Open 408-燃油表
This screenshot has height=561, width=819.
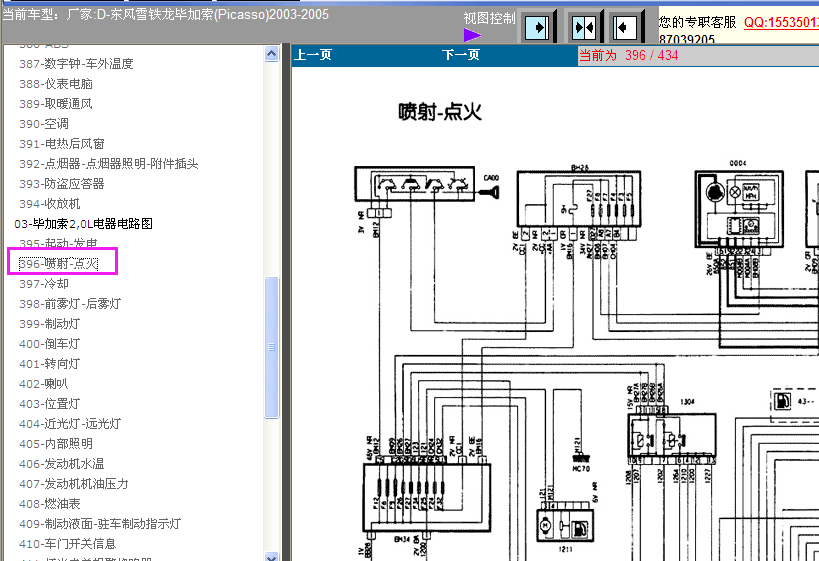tap(50, 504)
